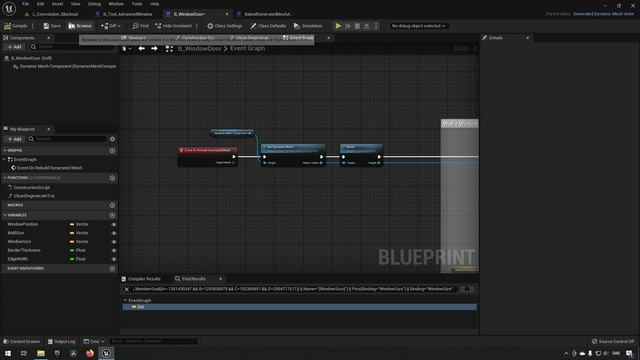Open the Asset menu

click(57, 4)
